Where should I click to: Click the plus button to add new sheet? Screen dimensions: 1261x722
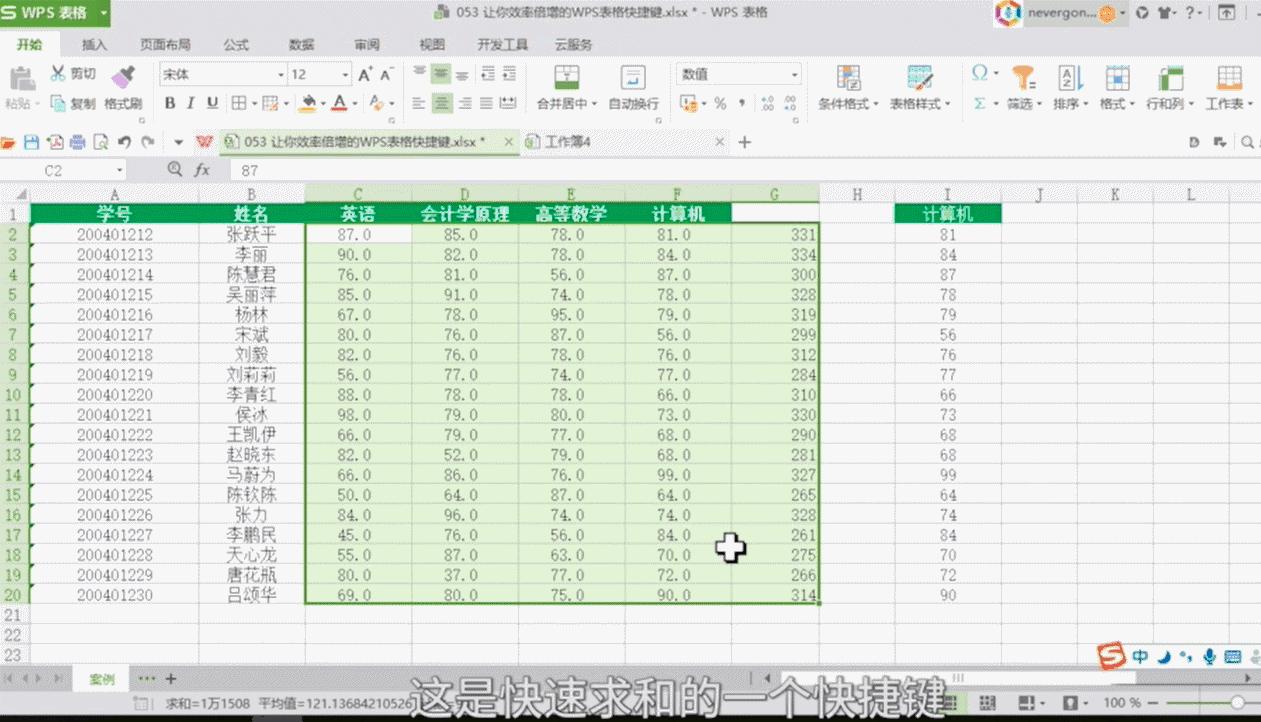tap(170, 679)
